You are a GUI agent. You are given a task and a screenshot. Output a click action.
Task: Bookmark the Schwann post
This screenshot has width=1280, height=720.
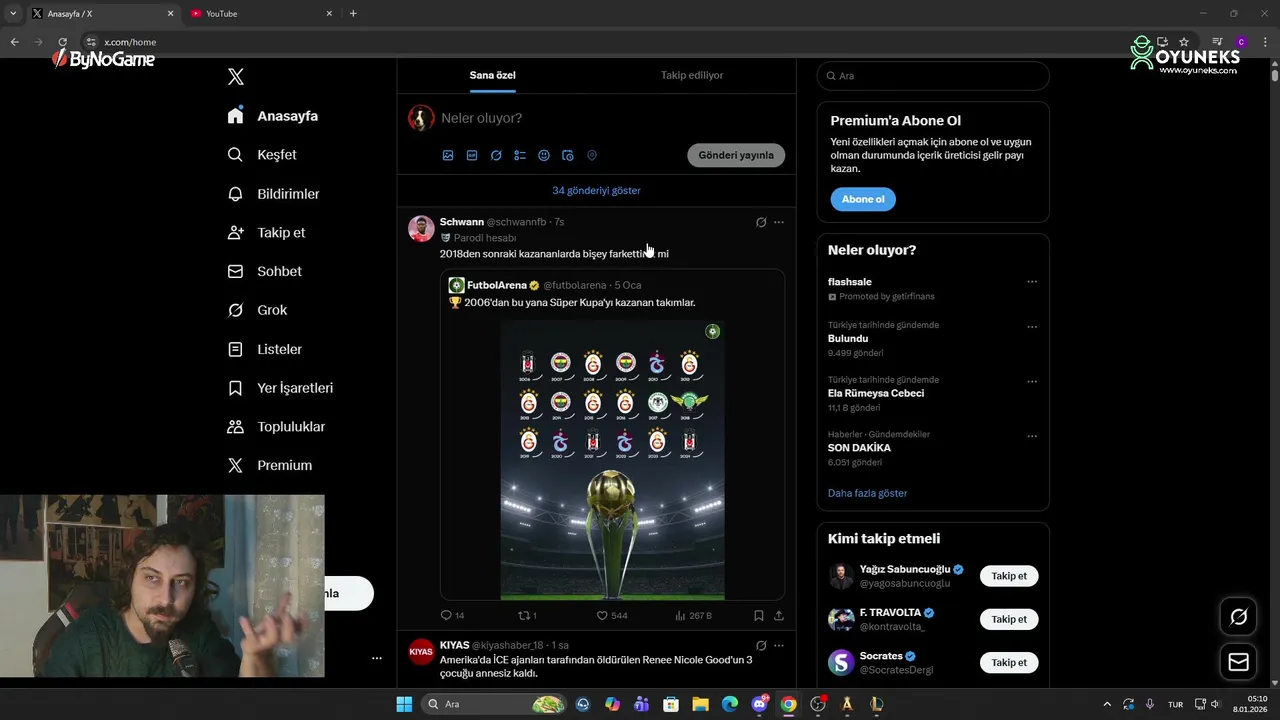coord(759,616)
